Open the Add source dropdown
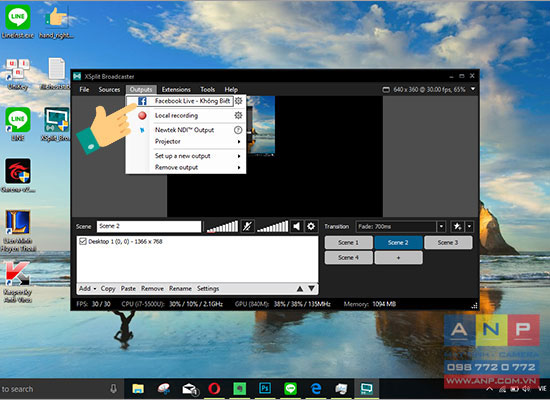Image resolution: width=550 pixels, height=400 pixels. 87,288
